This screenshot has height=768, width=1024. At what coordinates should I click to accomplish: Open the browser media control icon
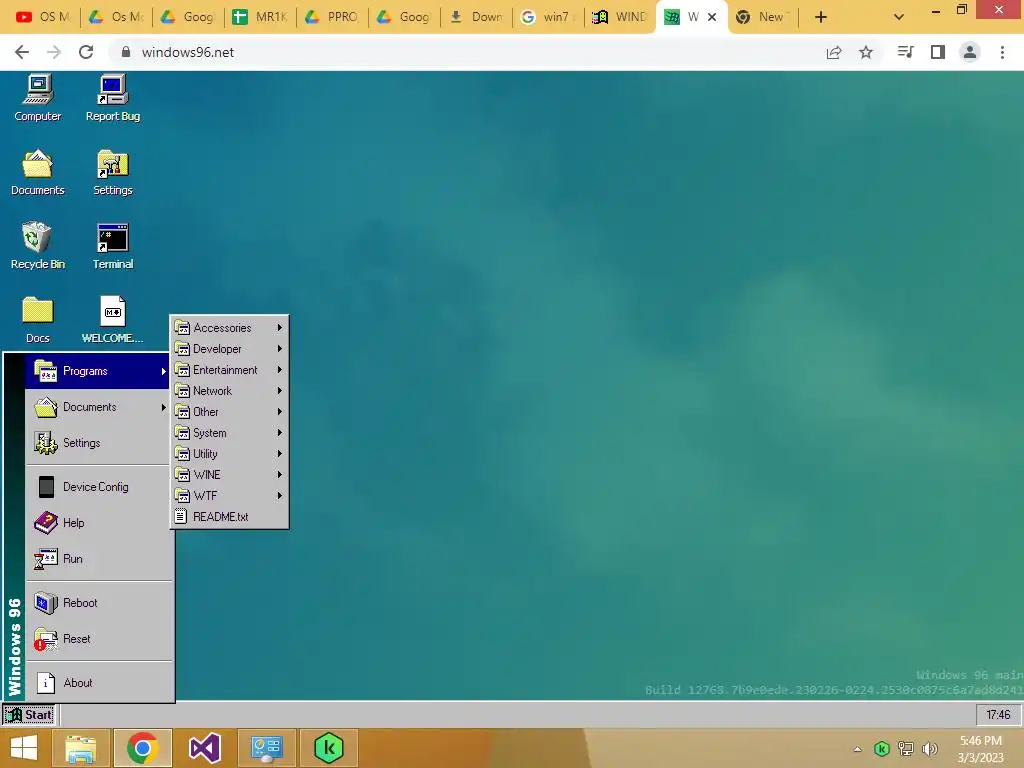tap(905, 52)
